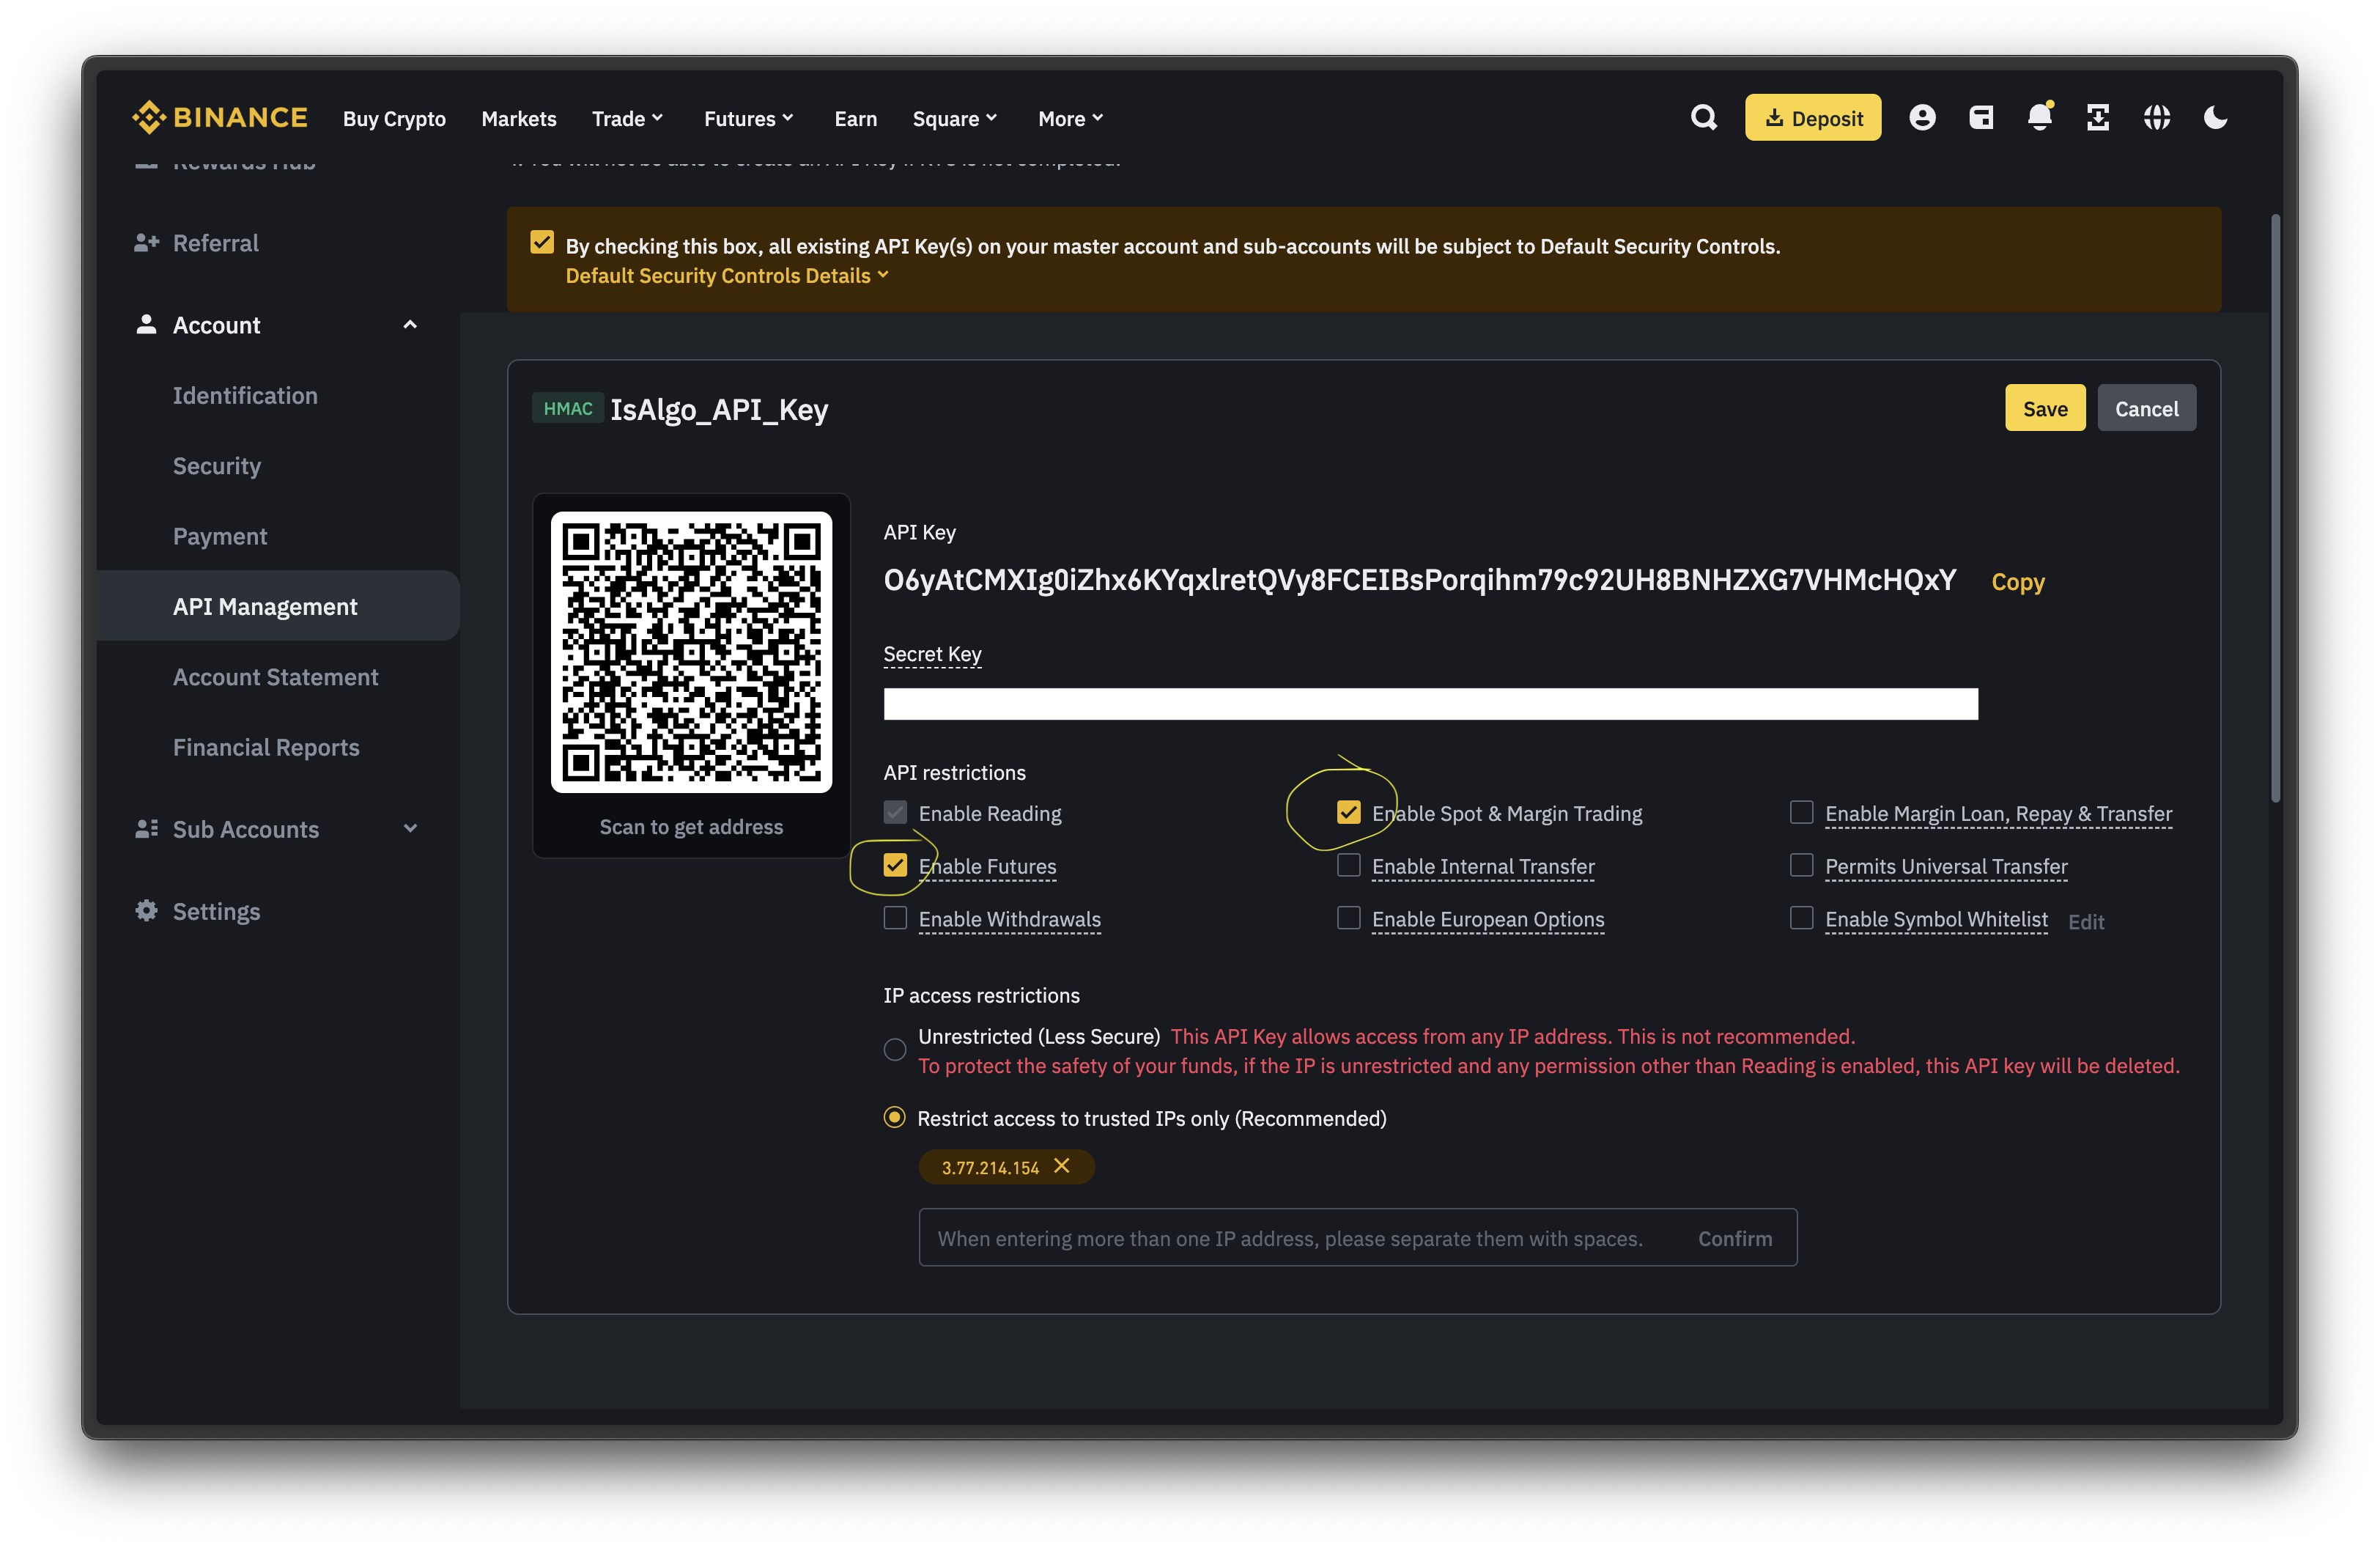Open the language globe icon
The image size is (2380, 1548).
[x=2157, y=118]
